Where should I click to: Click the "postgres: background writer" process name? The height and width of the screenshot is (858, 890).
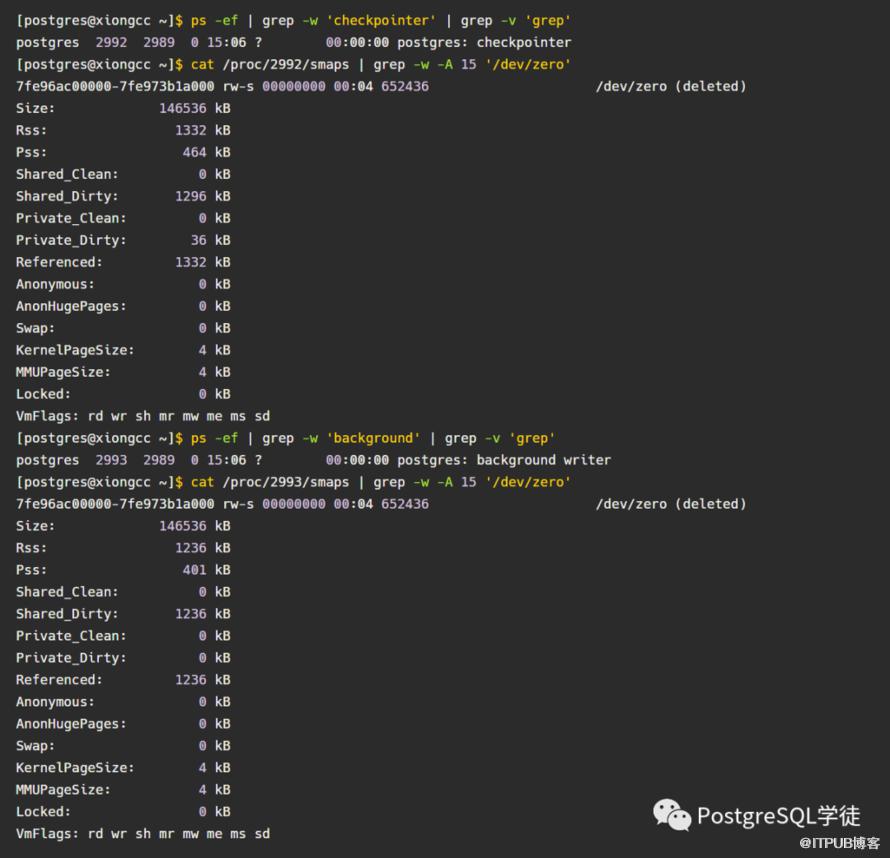point(503,460)
